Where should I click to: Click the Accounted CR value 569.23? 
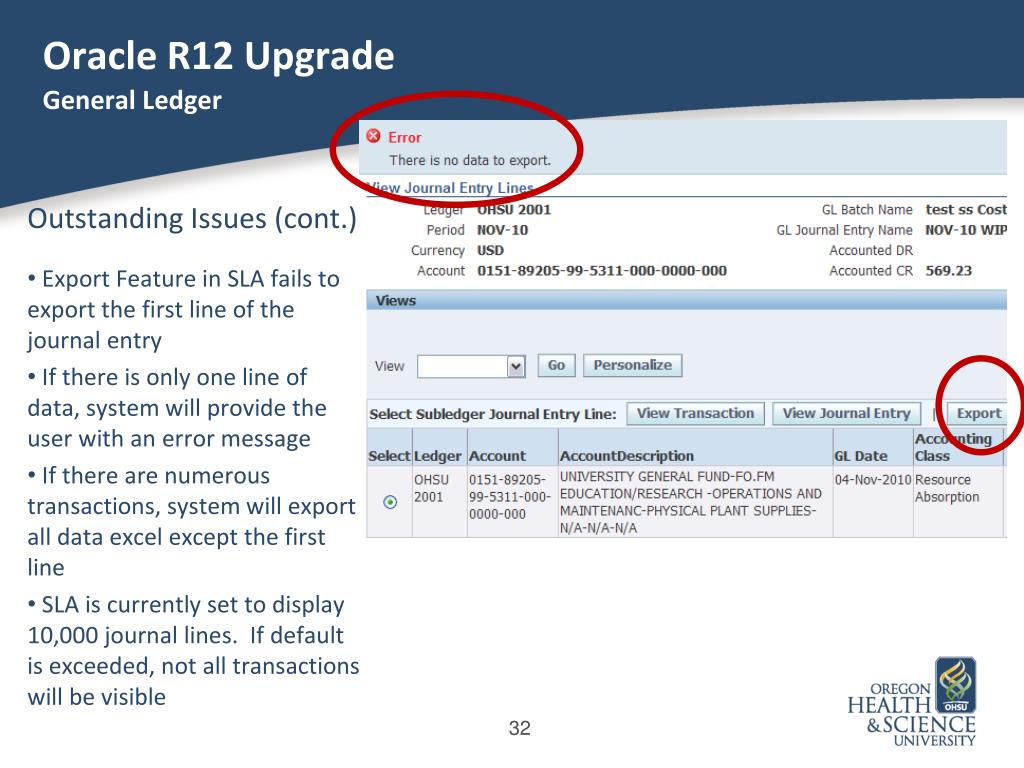click(948, 270)
